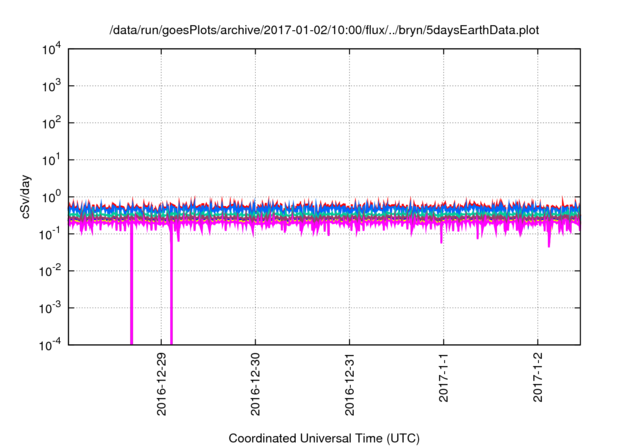
Task: Click the 2016-12-30 date label
Action: point(256,384)
